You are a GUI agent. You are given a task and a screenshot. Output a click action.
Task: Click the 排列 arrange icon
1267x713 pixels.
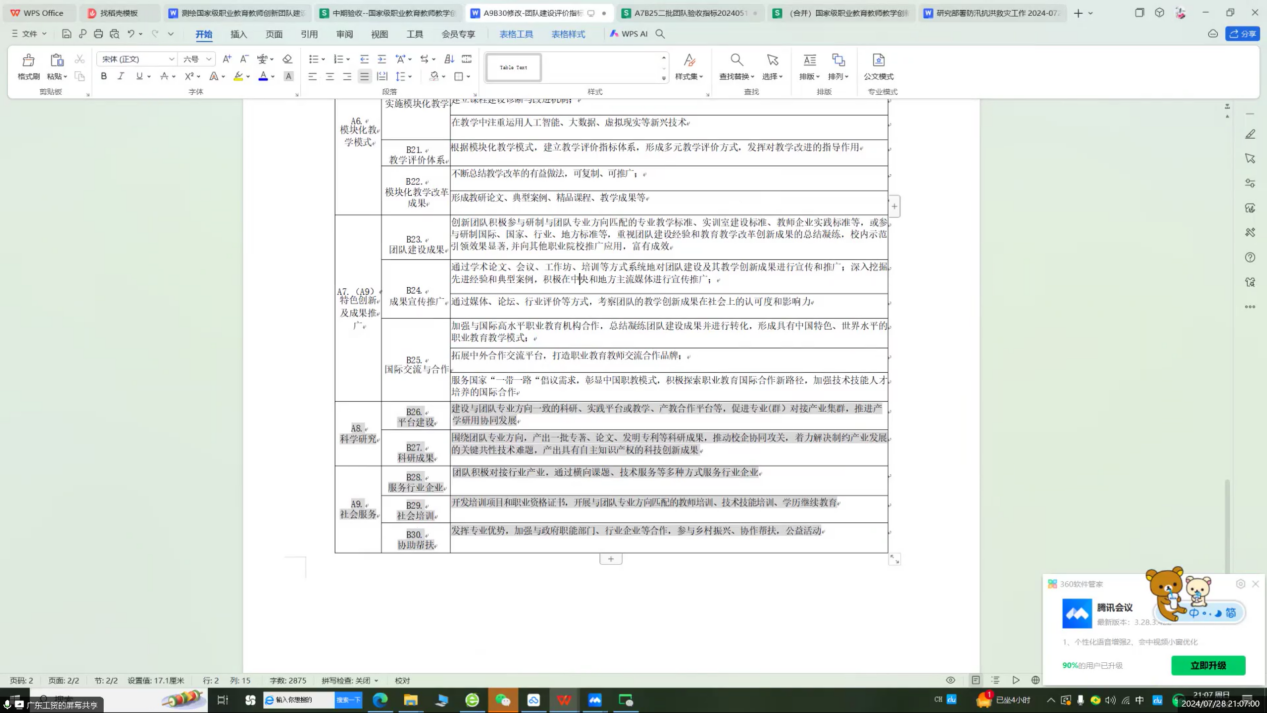837,66
